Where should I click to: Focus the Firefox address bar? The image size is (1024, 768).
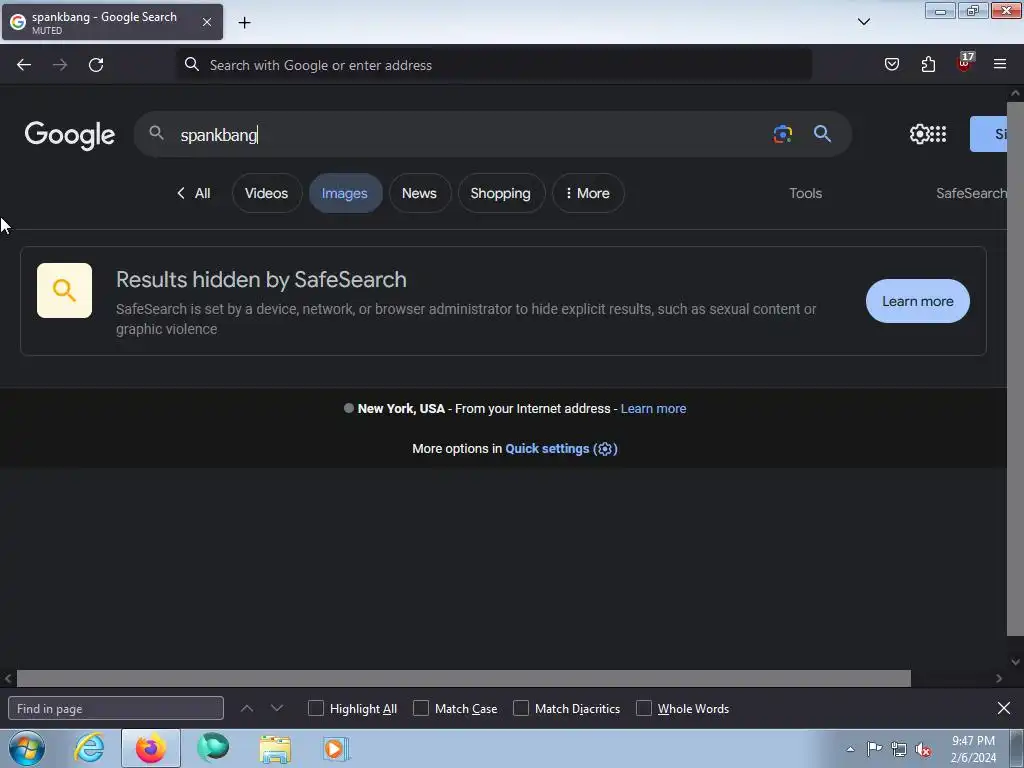pyautogui.click(x=494, y=65)
